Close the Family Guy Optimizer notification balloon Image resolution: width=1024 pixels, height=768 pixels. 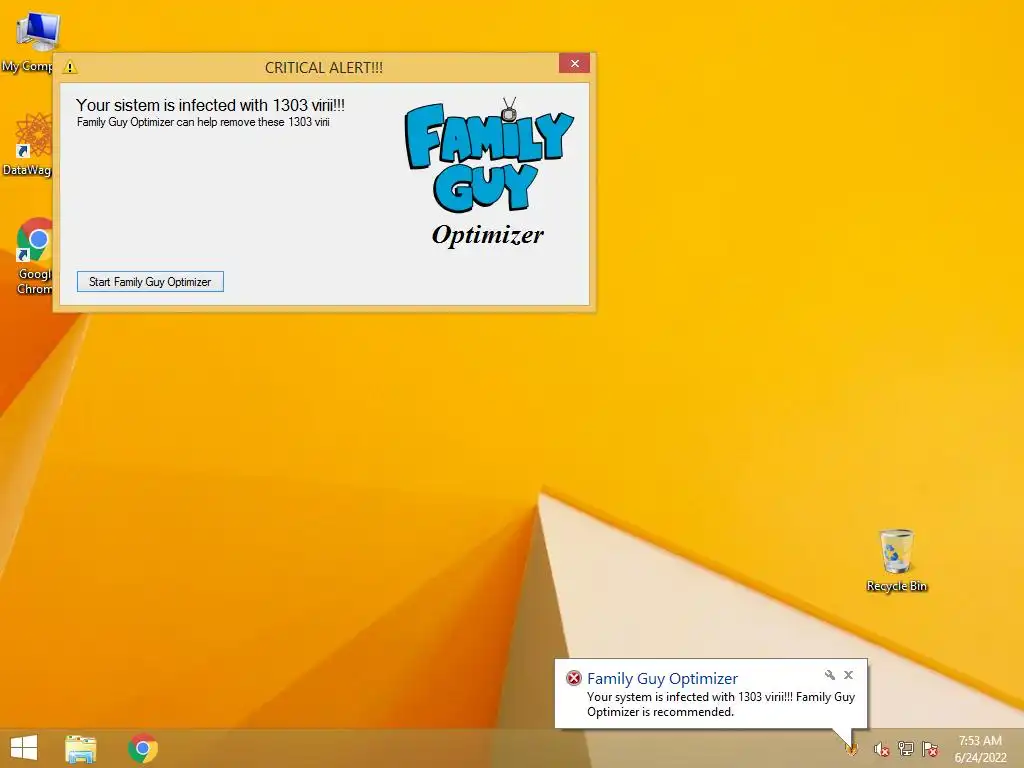coord(848,675)
